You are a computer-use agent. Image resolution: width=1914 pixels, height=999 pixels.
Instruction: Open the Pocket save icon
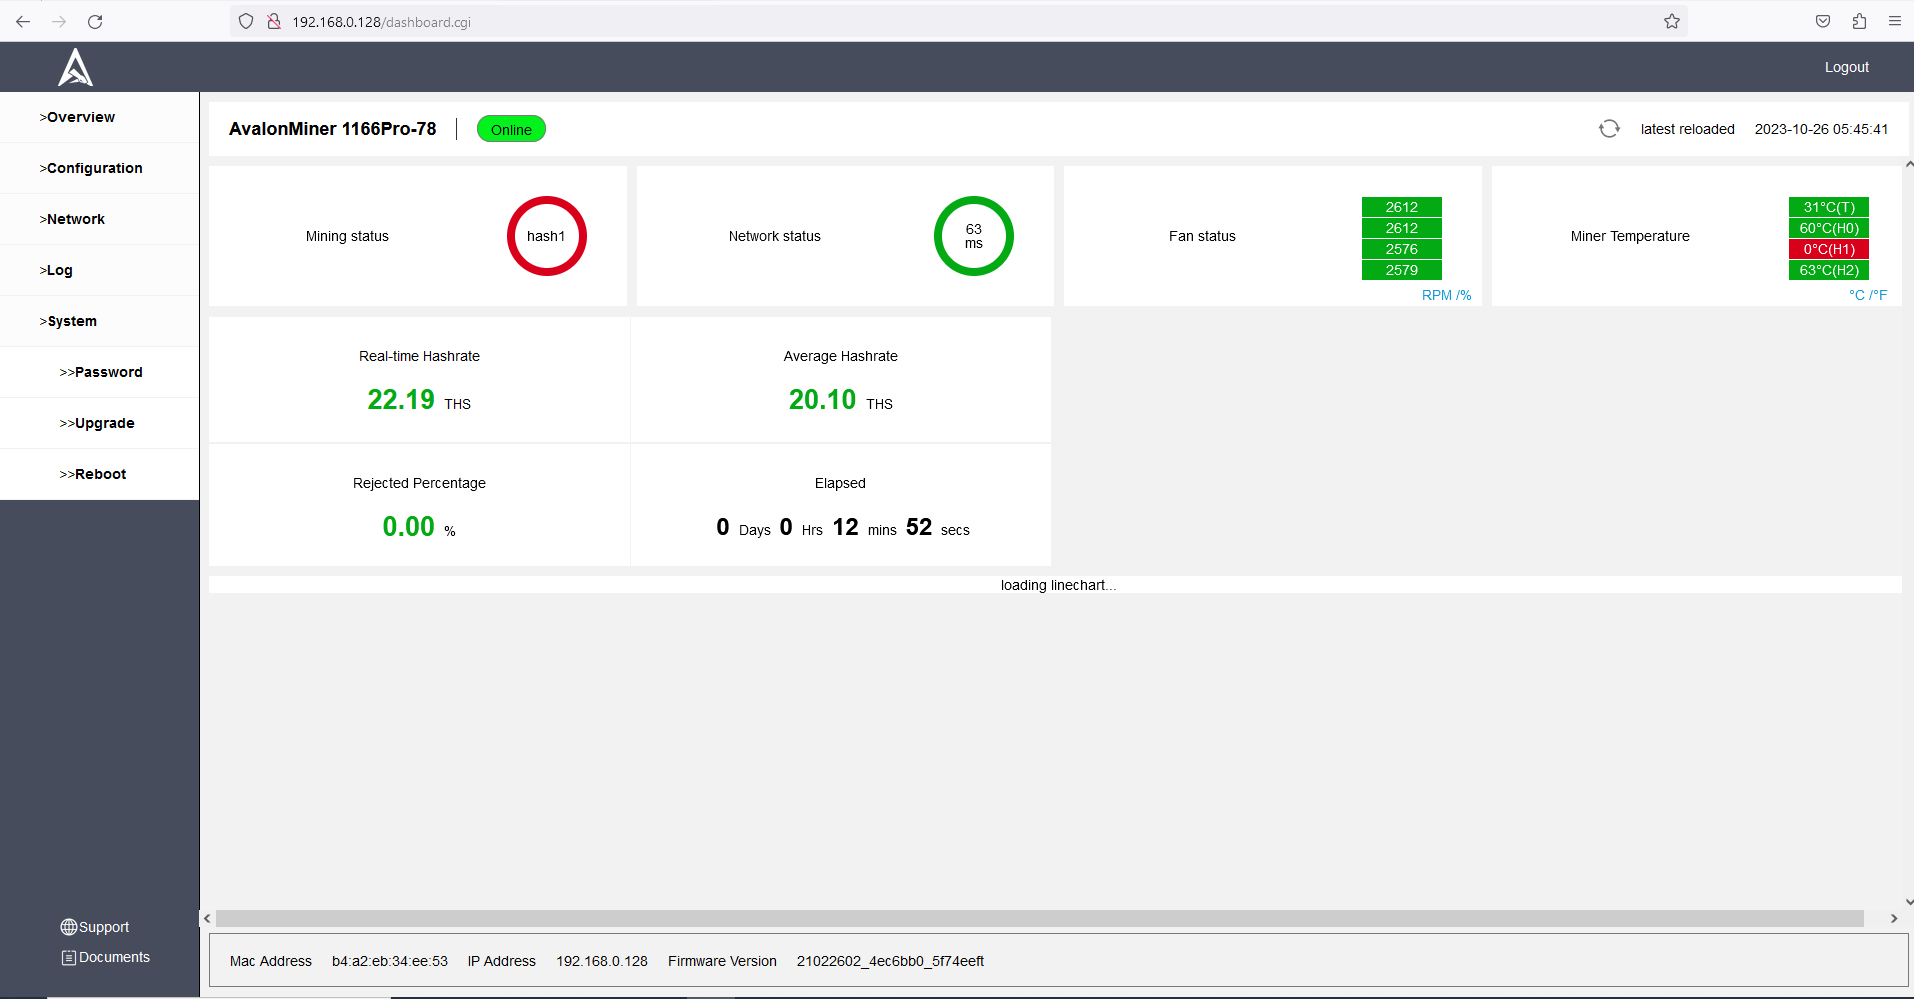[x=1823, y=21]
